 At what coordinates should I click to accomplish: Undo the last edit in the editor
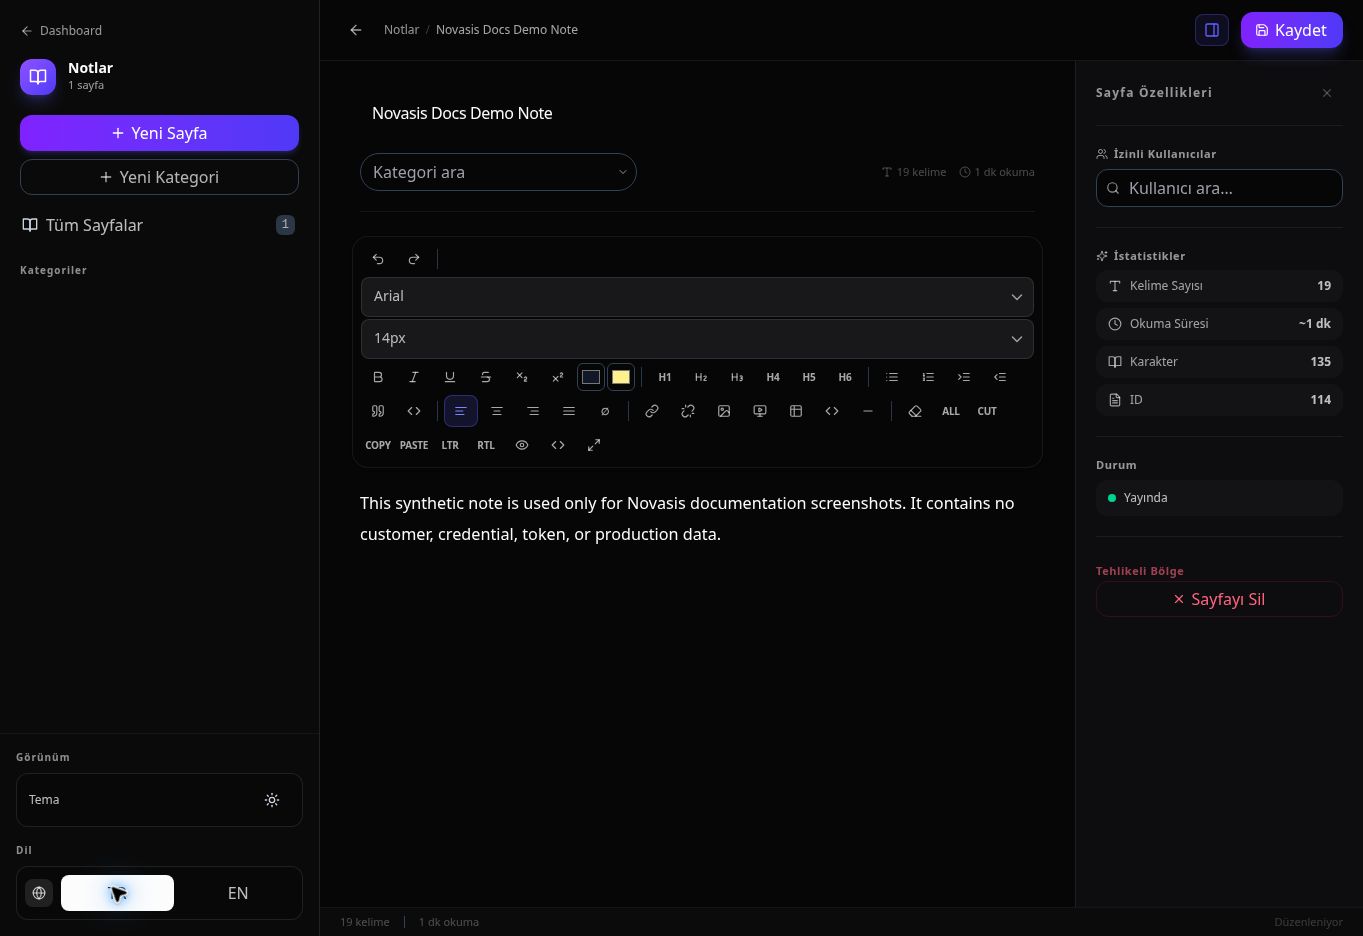[378, 259]
